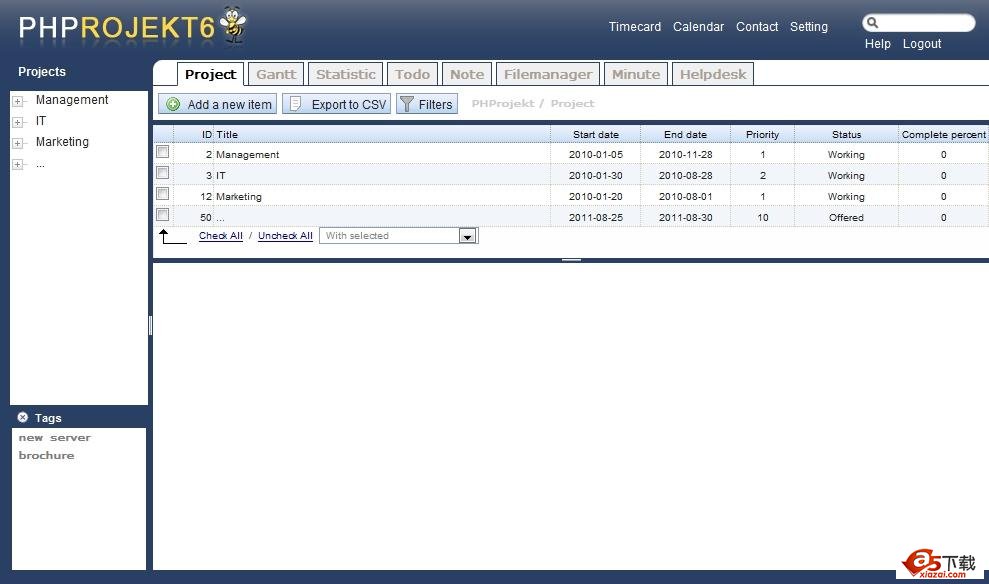Click the Marketing title cell in grid
This screenshot has height=584, width=989.
pos(382,196)
